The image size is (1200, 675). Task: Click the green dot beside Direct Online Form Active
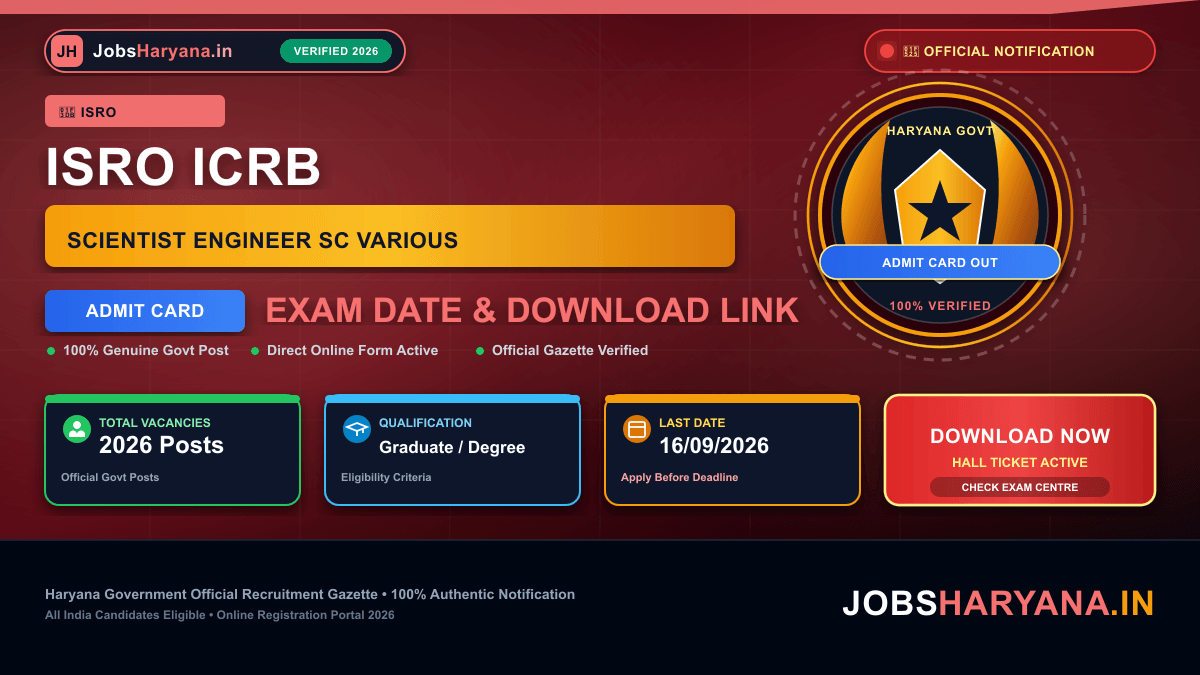255,351
